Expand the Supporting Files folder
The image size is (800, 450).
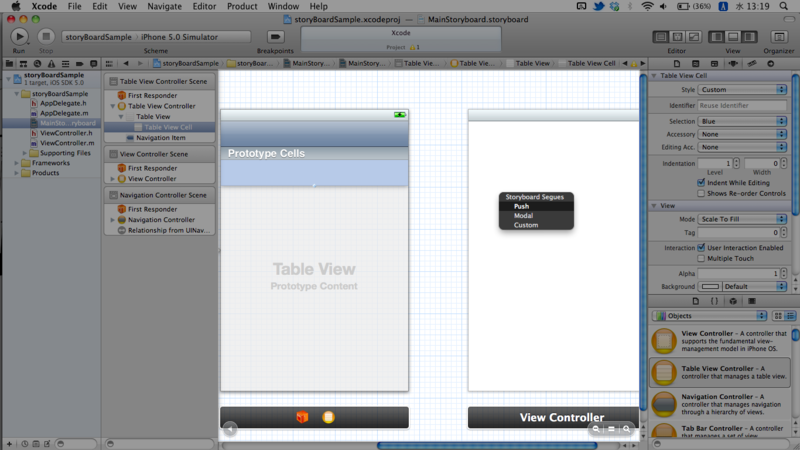pyautogui.click(x=24, y=153)
